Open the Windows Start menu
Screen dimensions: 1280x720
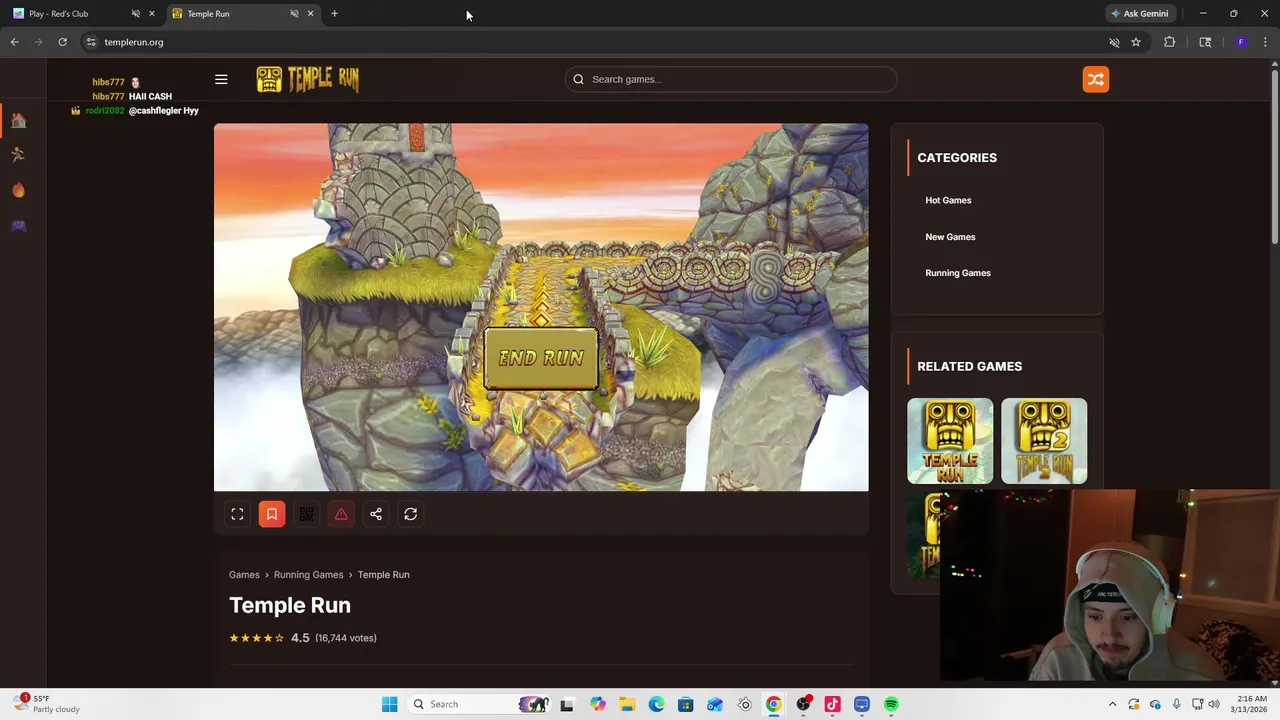pos(389,704)
